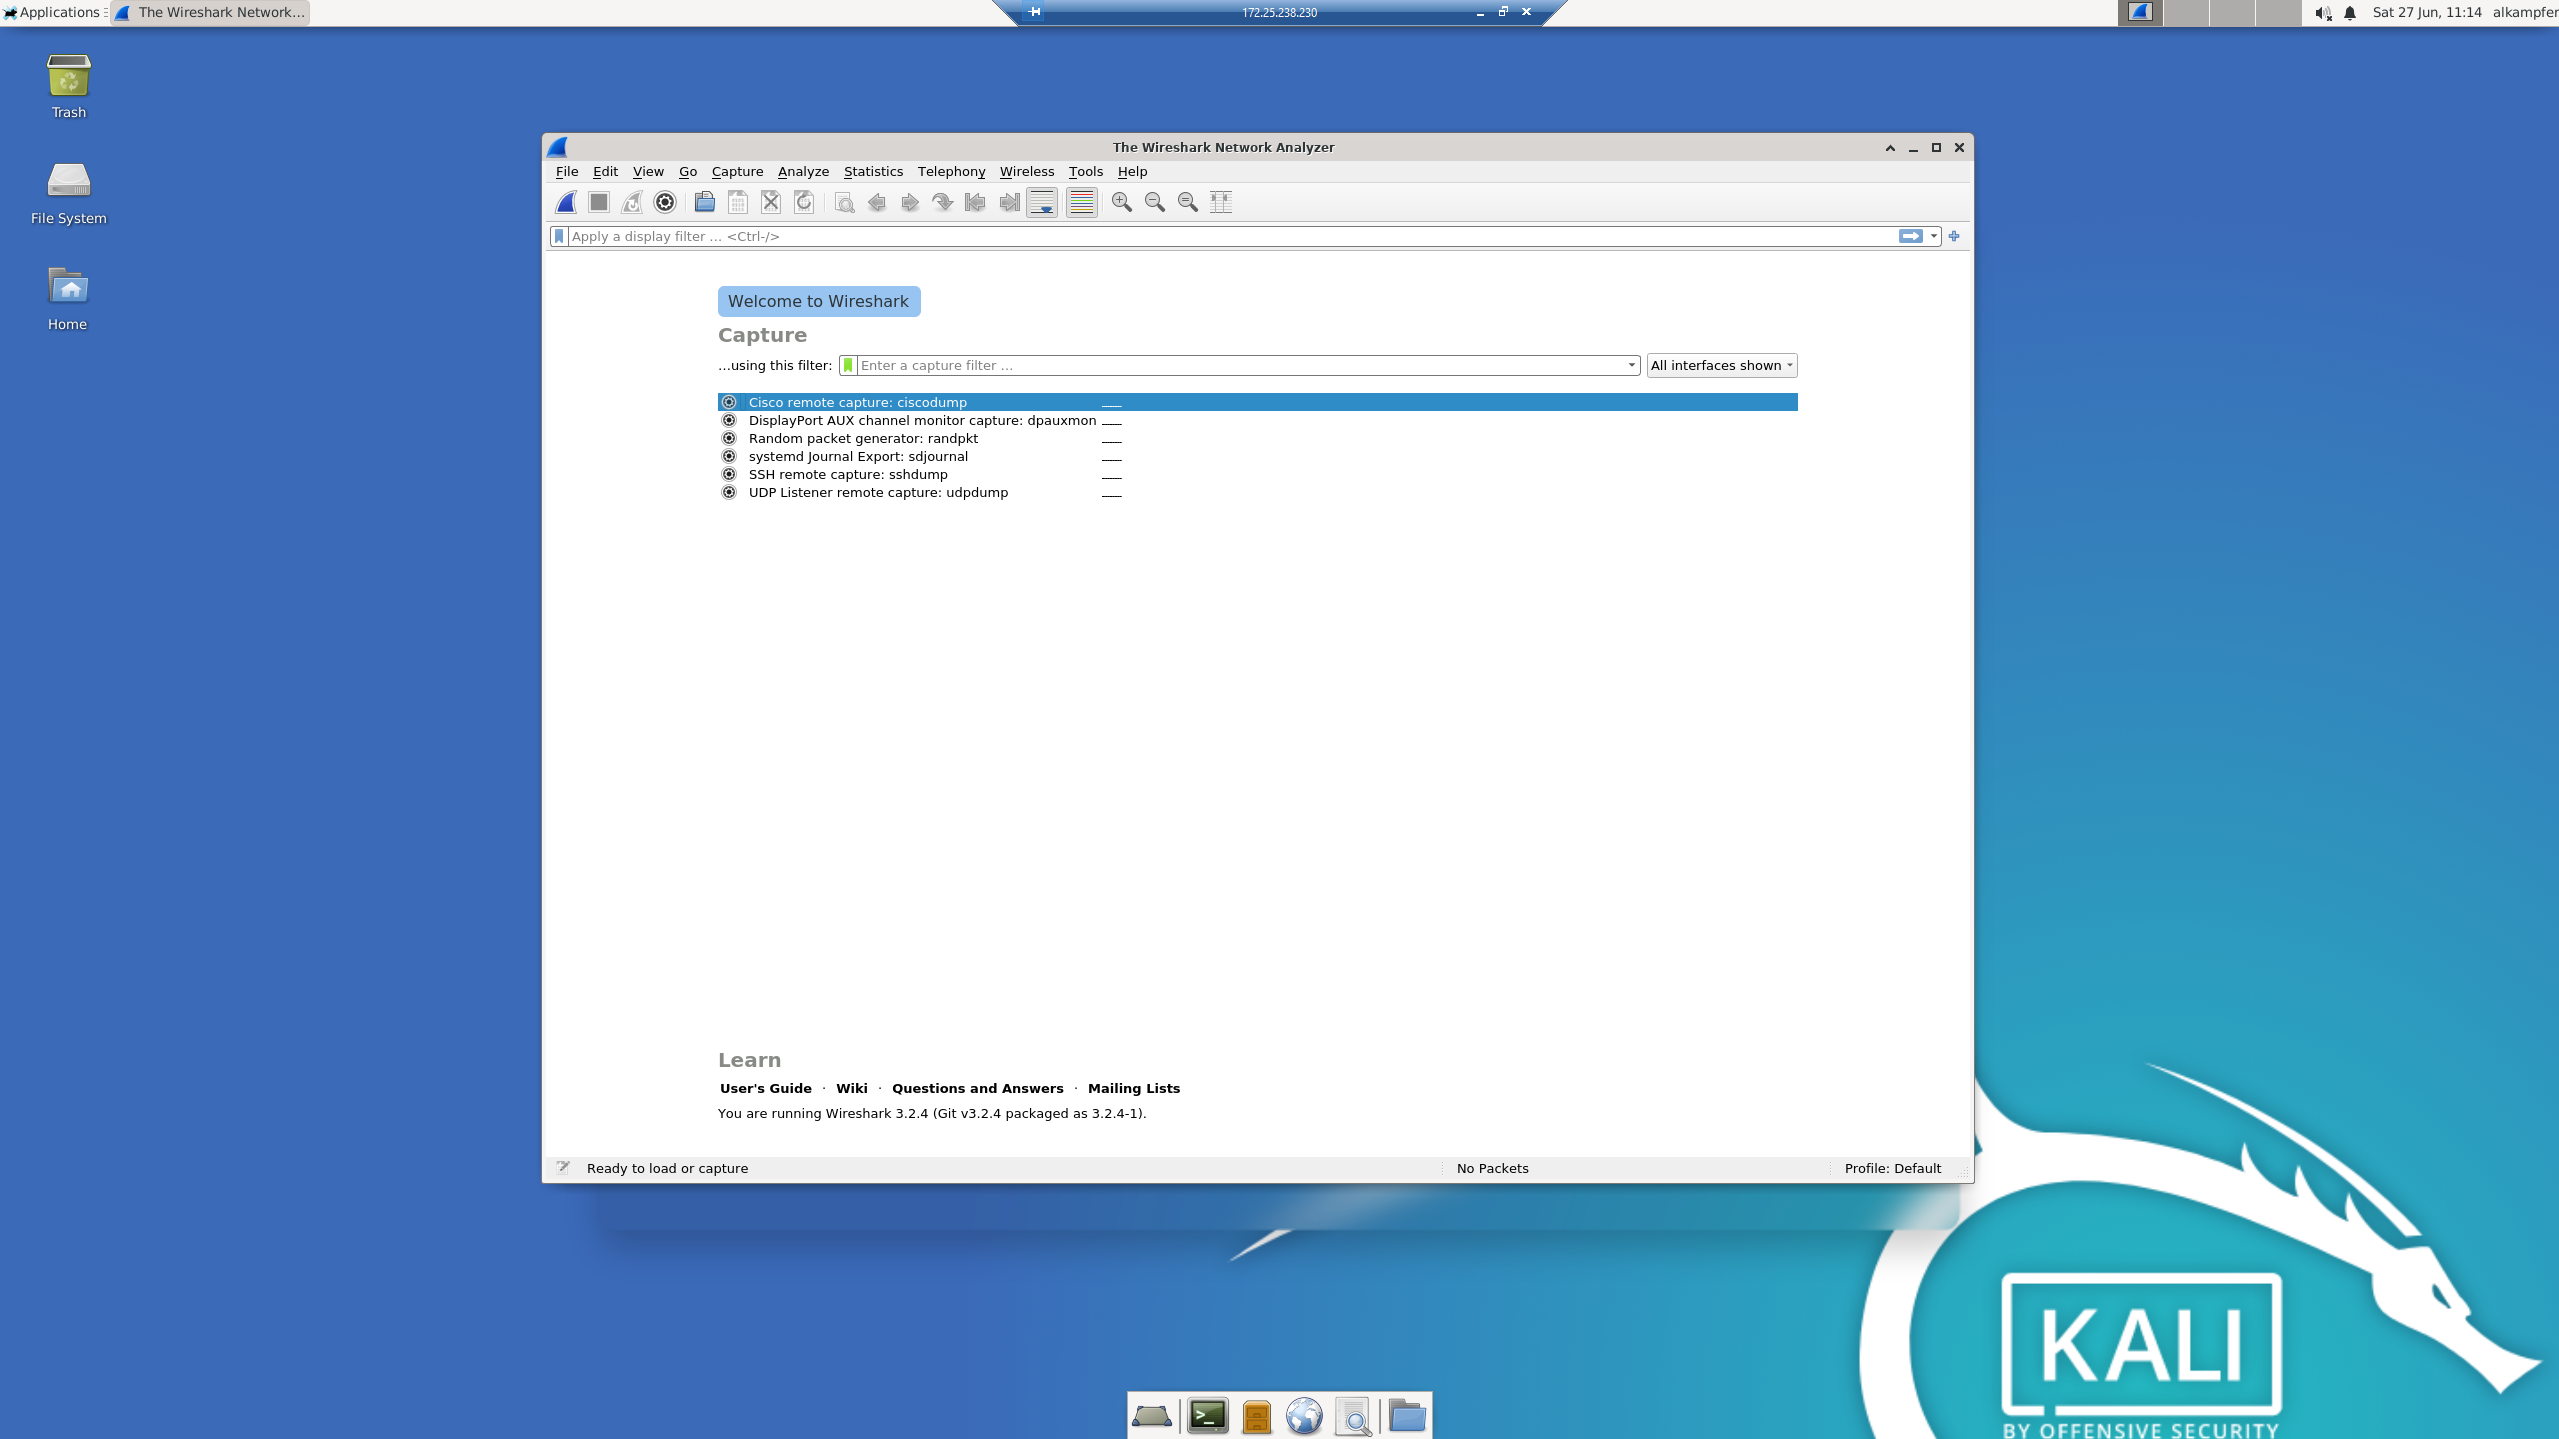Add display filter button plus icon
Viewport: 2559px width, 1439px height.
1954,237
